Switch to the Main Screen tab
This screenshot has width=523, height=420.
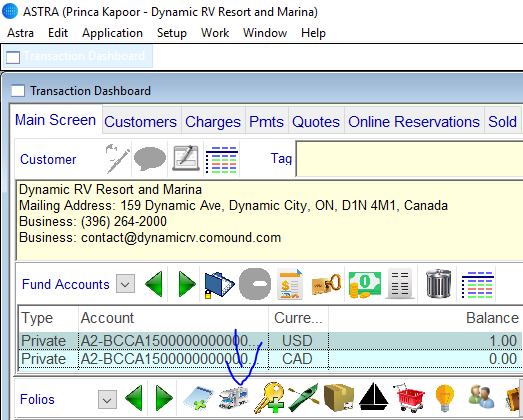56,120
